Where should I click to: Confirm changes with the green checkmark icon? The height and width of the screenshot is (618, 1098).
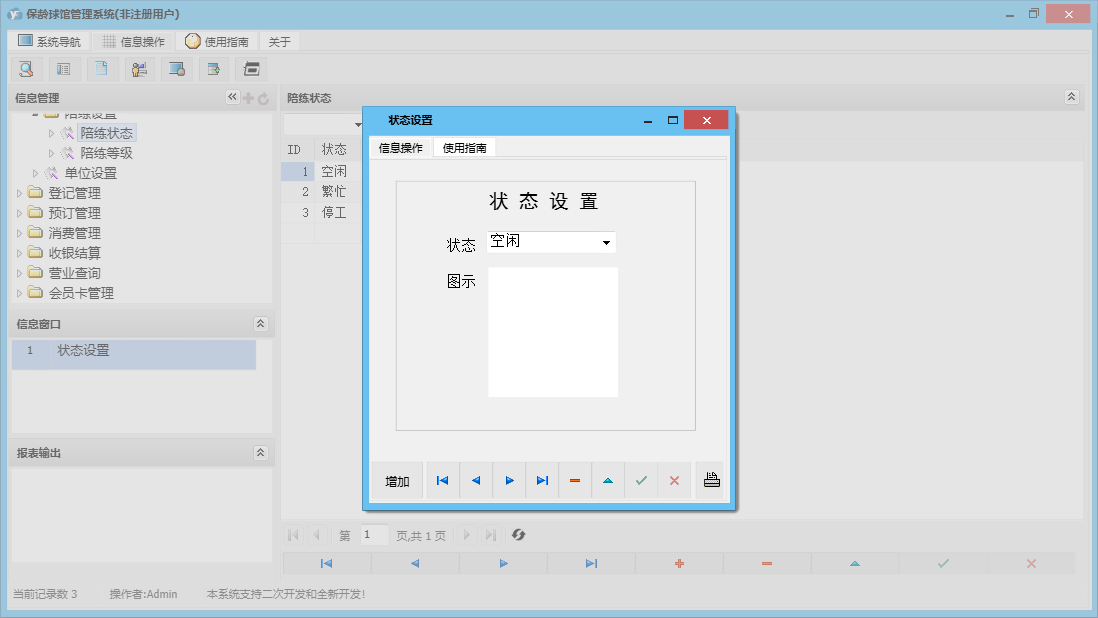[641, 480]
